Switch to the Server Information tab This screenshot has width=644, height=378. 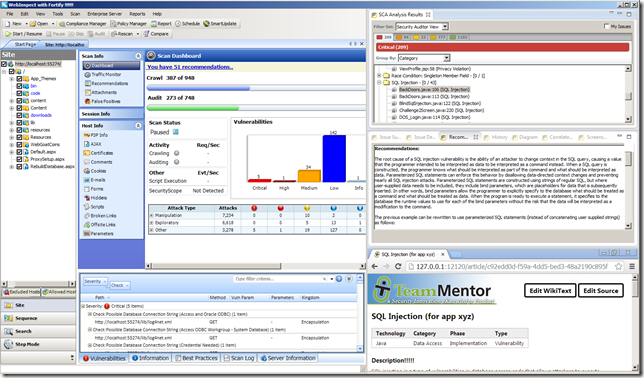pyautogui.click(x=288, y=358)
